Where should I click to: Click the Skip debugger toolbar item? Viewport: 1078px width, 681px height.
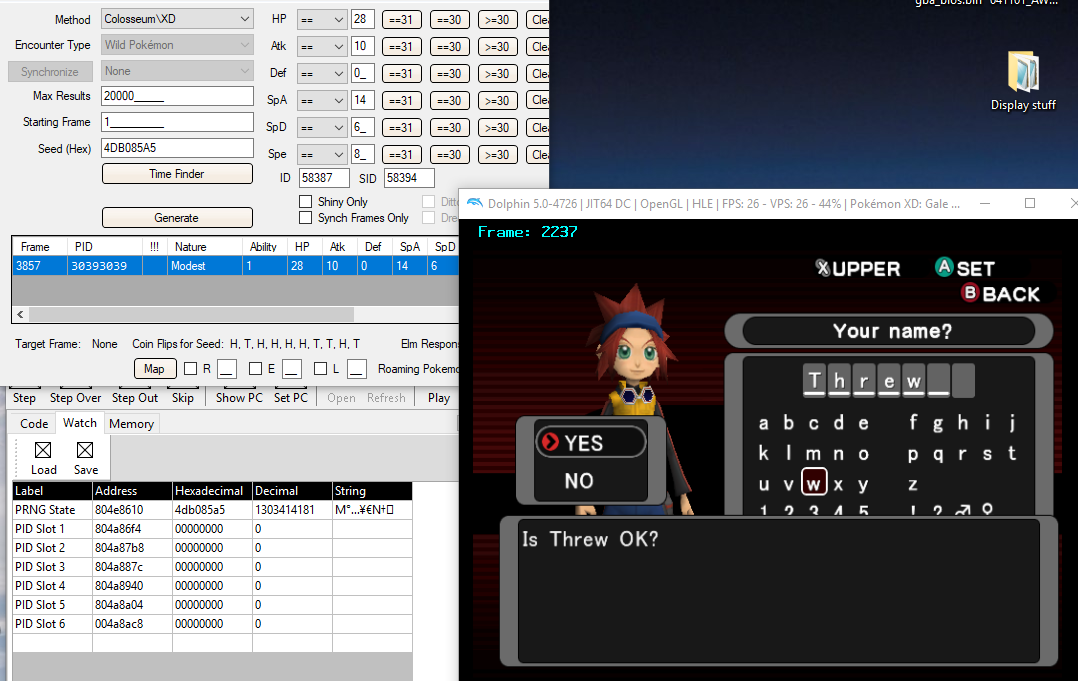tap(183, 398)
